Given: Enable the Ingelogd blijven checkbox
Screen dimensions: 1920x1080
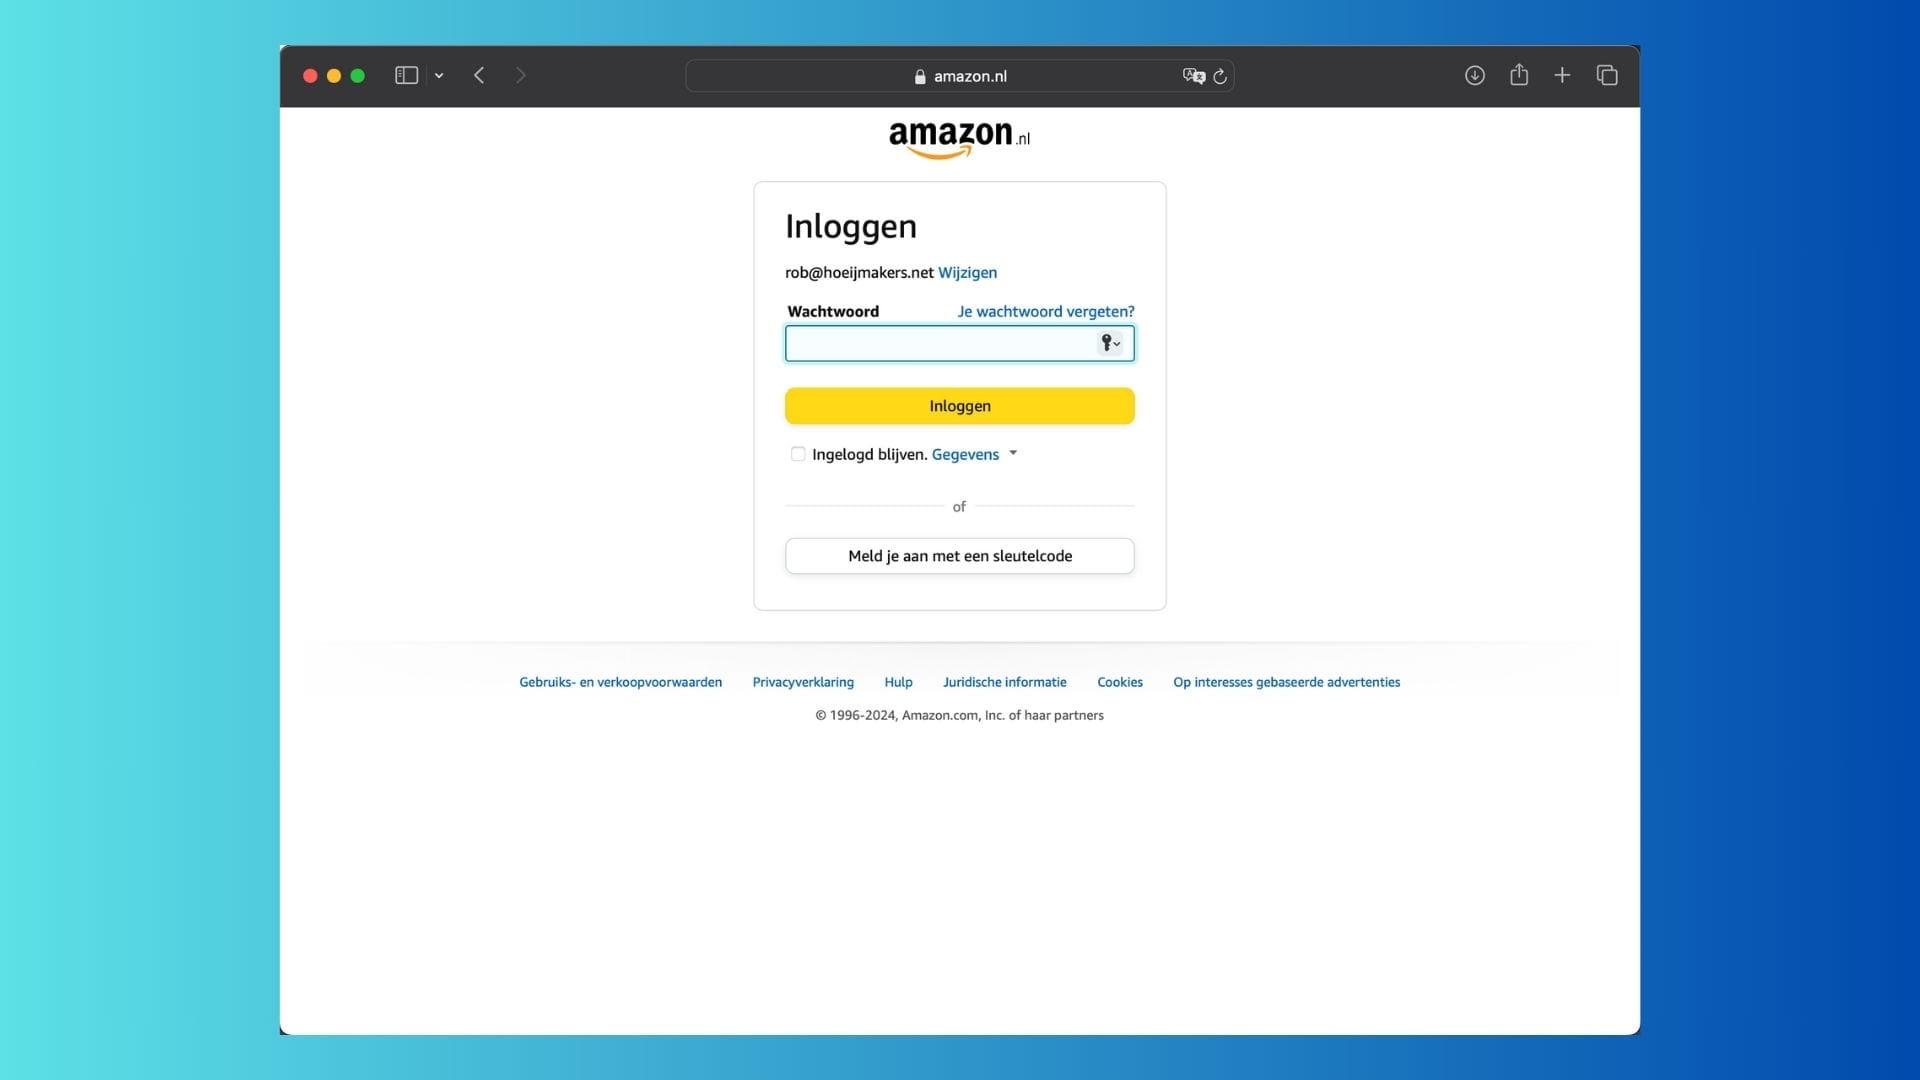Looking at the screenshot, I should pyautogui.click(x=797, y=454).
